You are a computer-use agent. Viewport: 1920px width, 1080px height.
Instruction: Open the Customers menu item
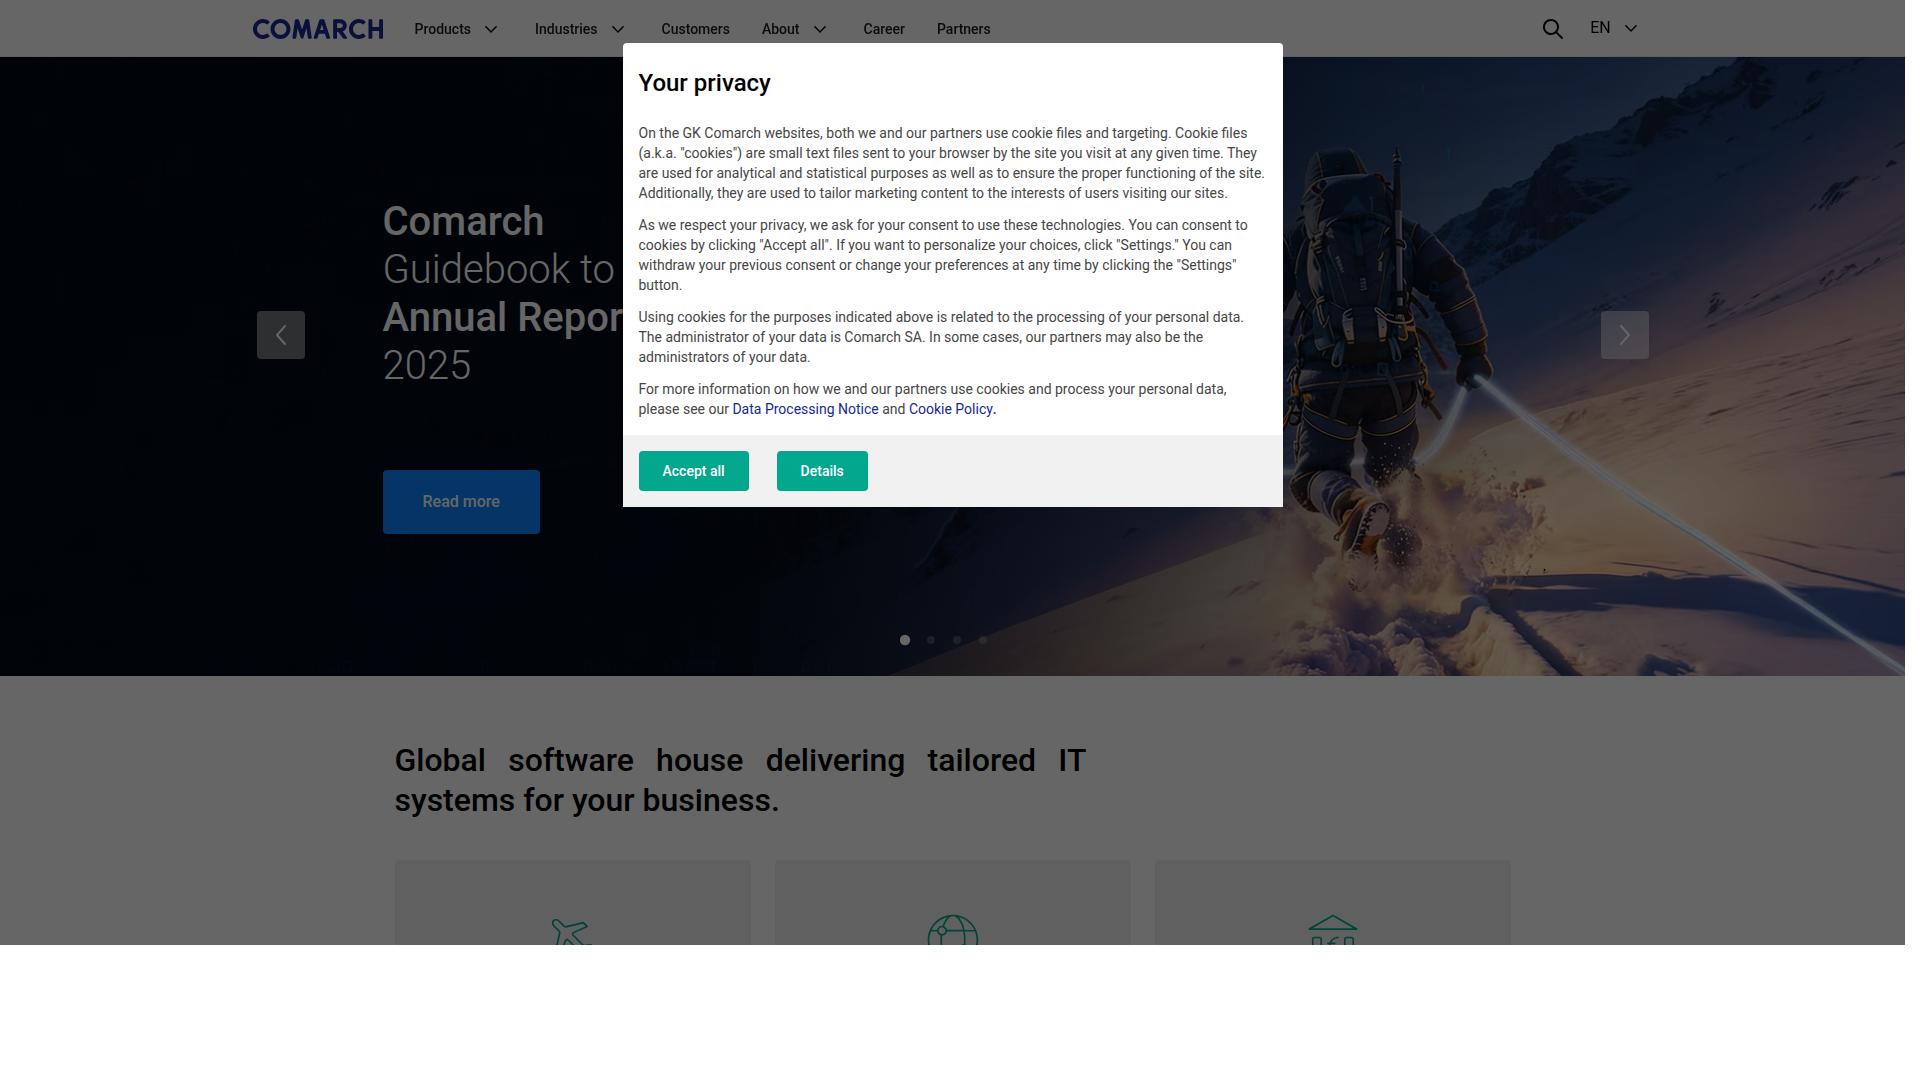tap(695, 29)
